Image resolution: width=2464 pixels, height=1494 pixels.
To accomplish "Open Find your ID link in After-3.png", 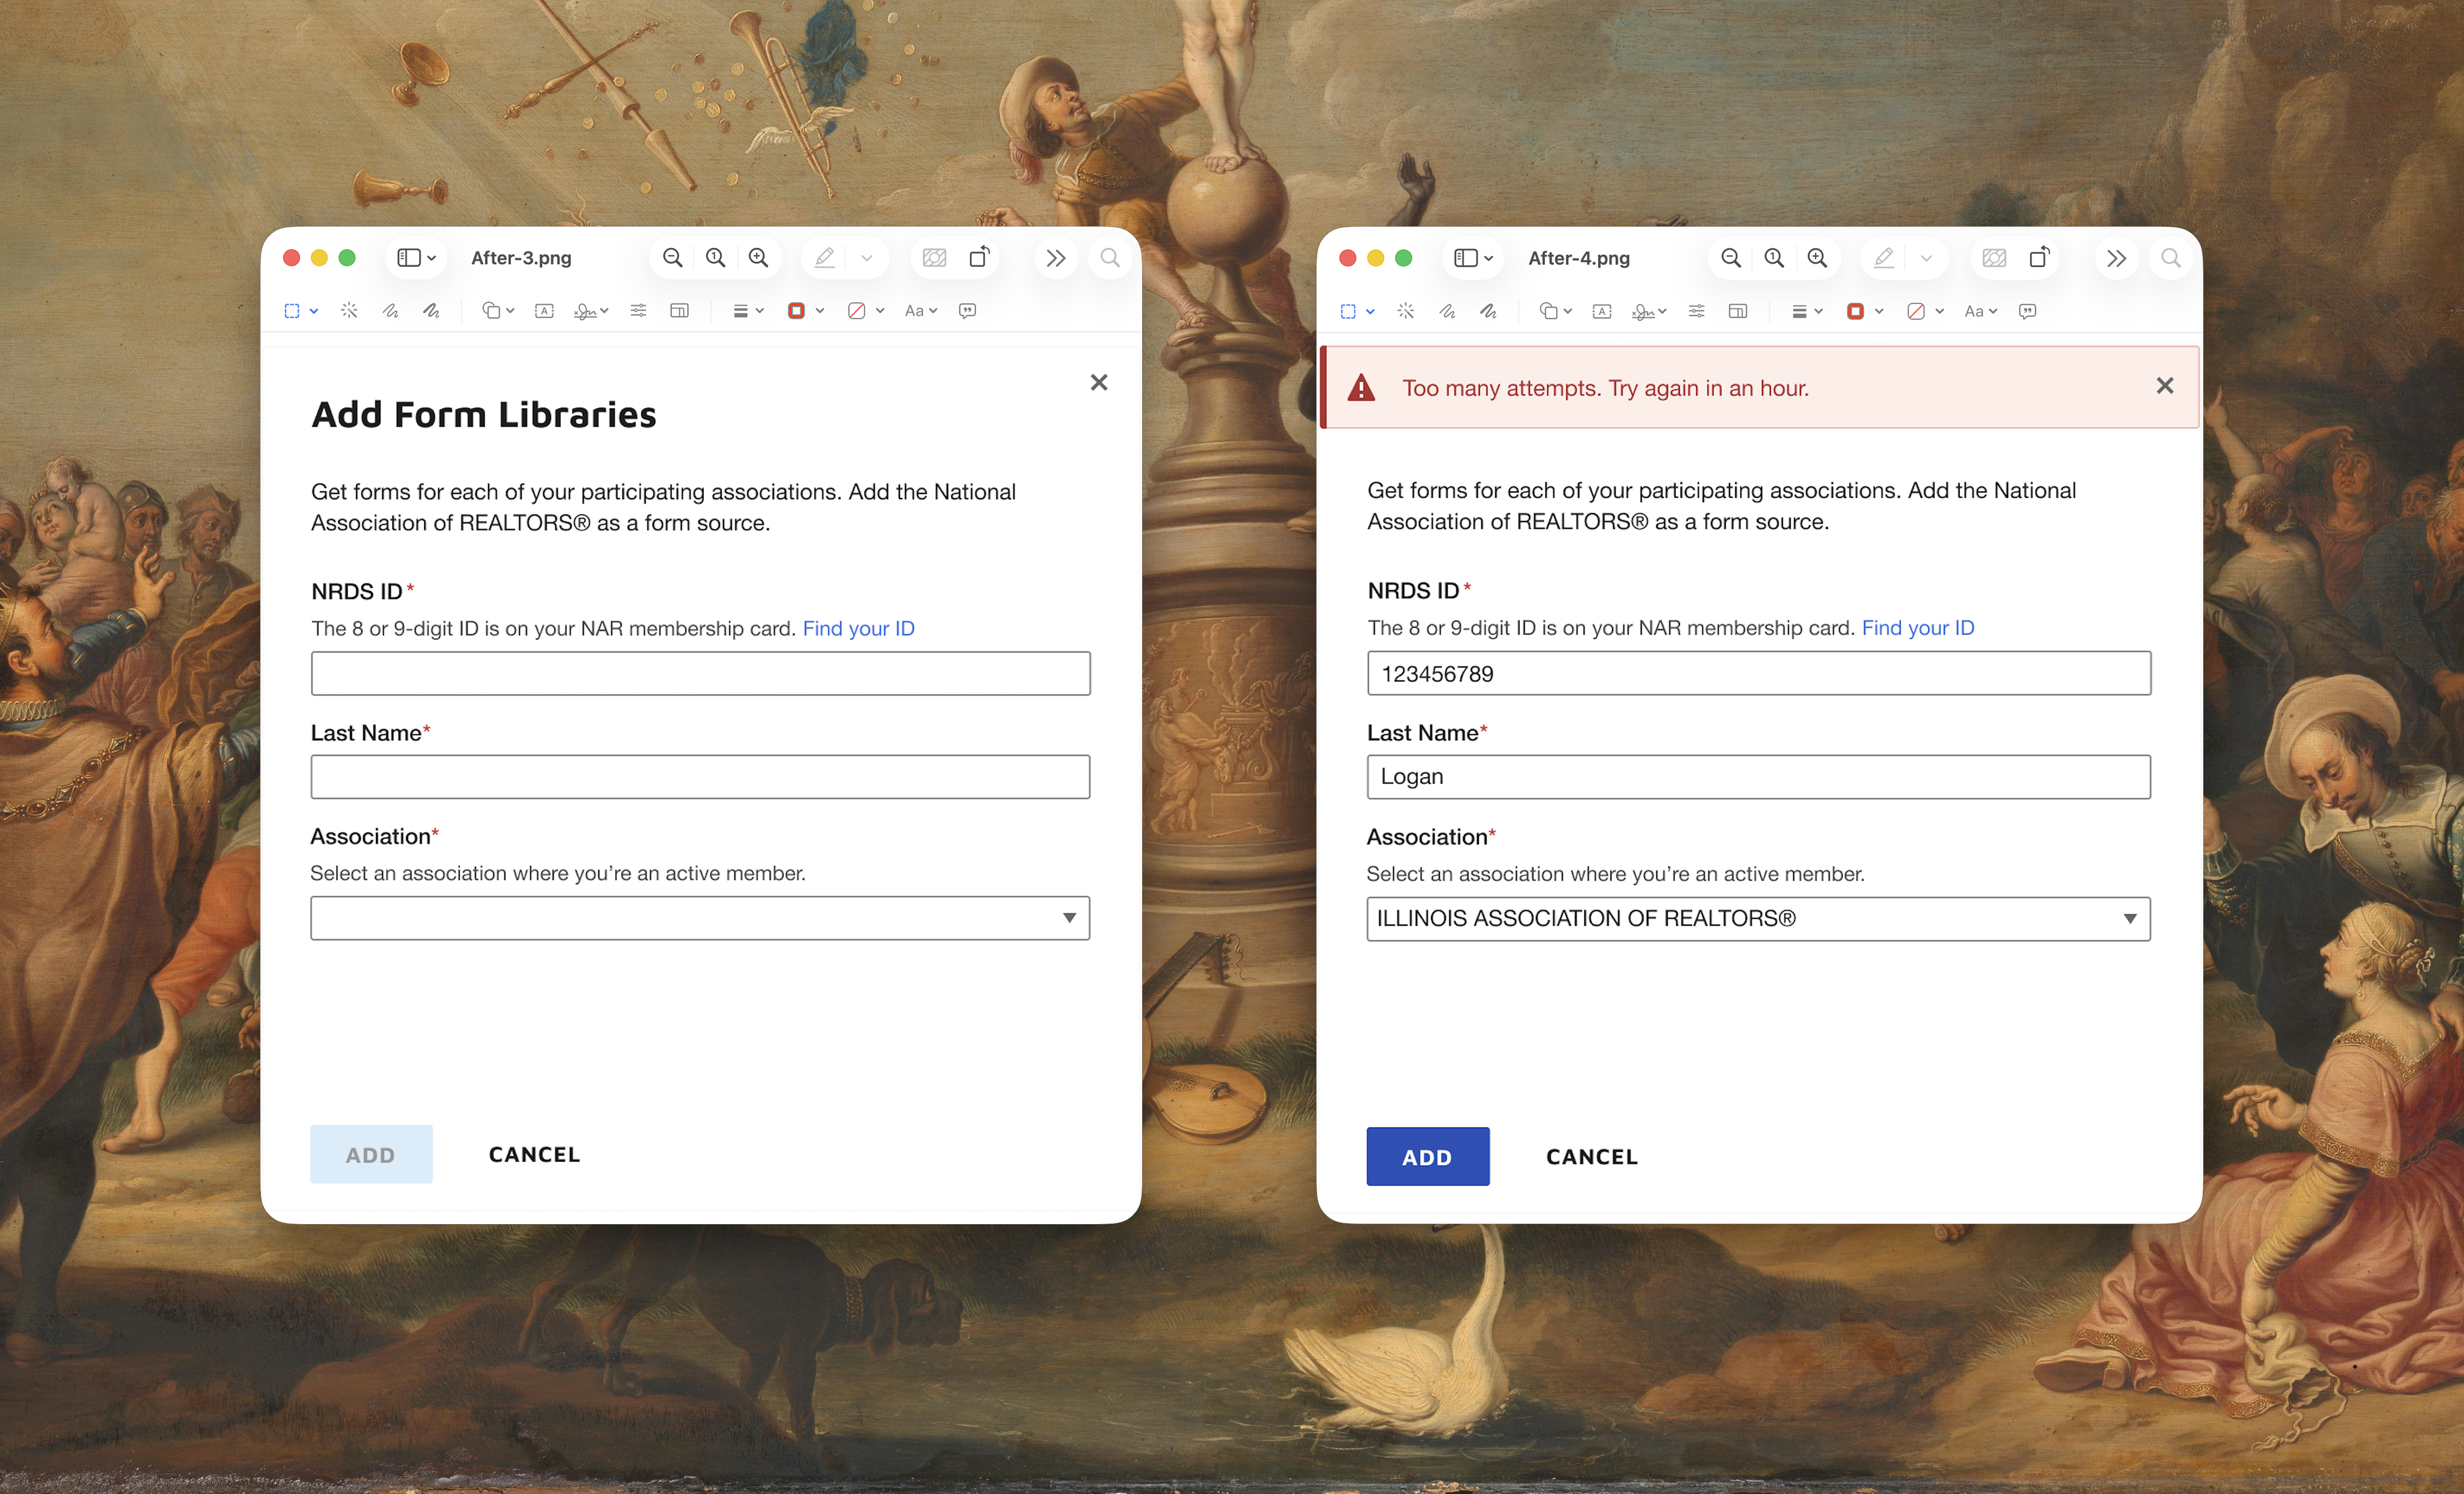I will [858, 628].
